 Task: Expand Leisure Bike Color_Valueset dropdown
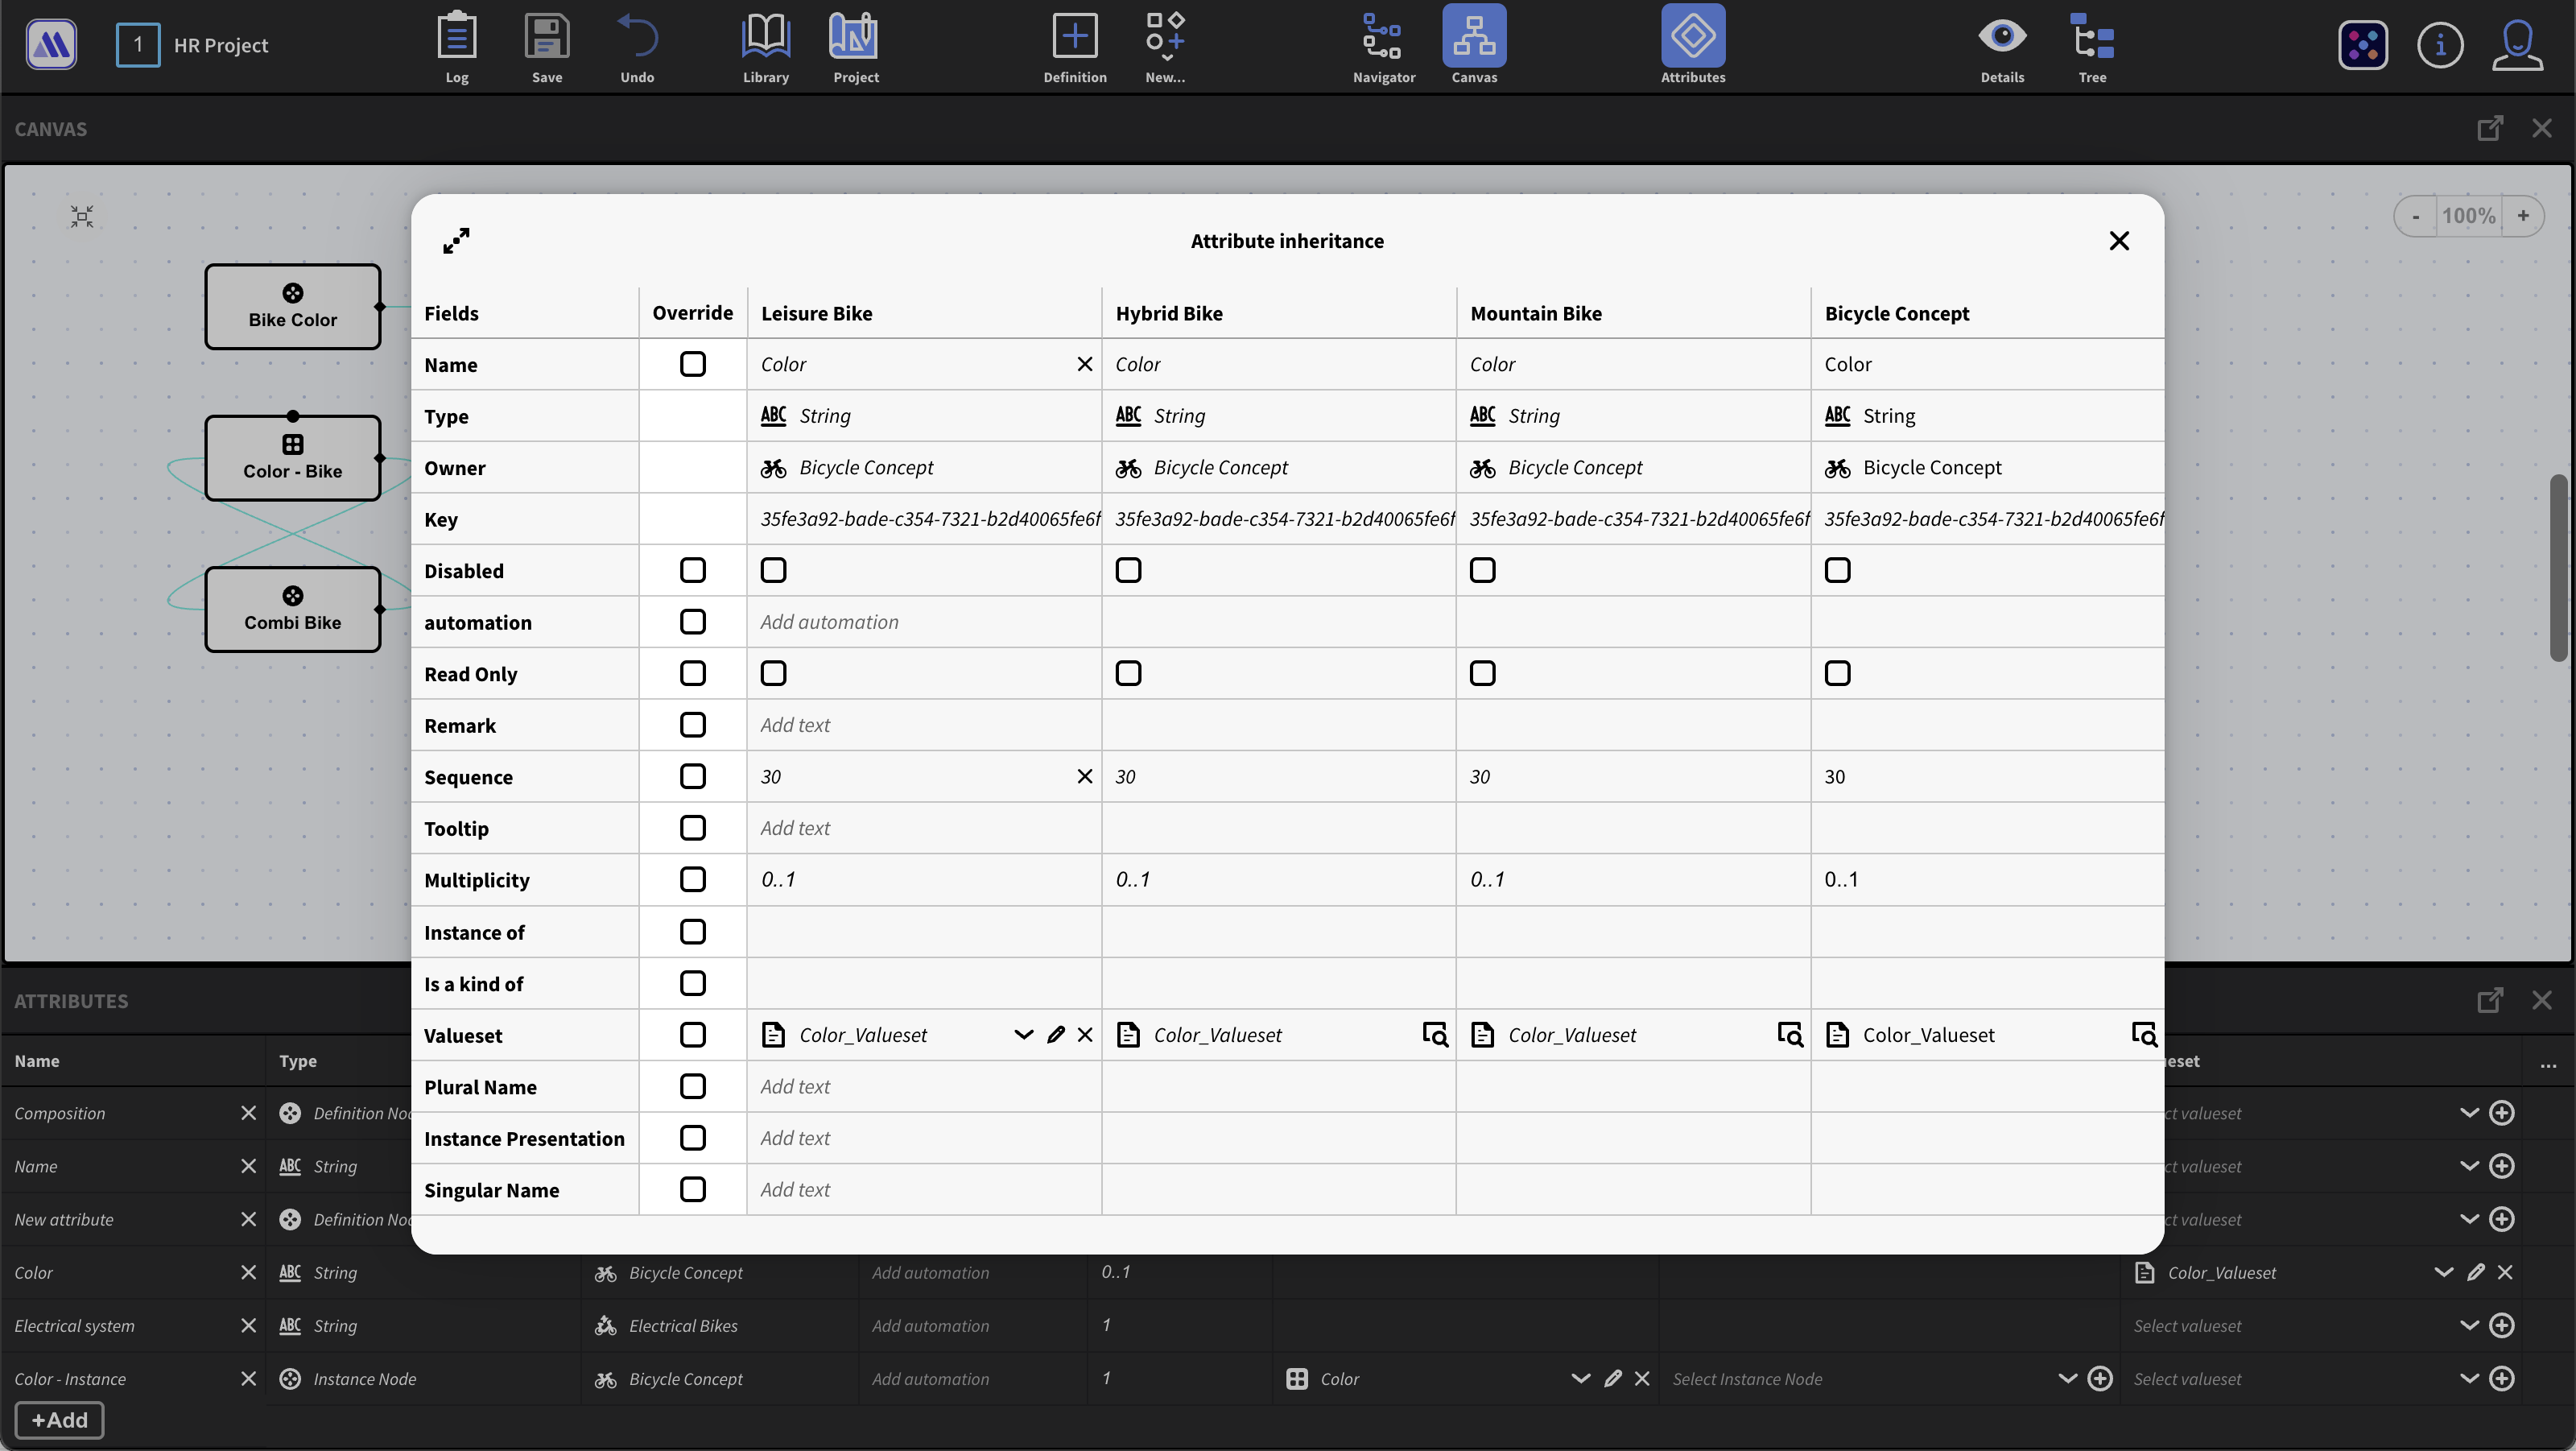point(1023,1035)
